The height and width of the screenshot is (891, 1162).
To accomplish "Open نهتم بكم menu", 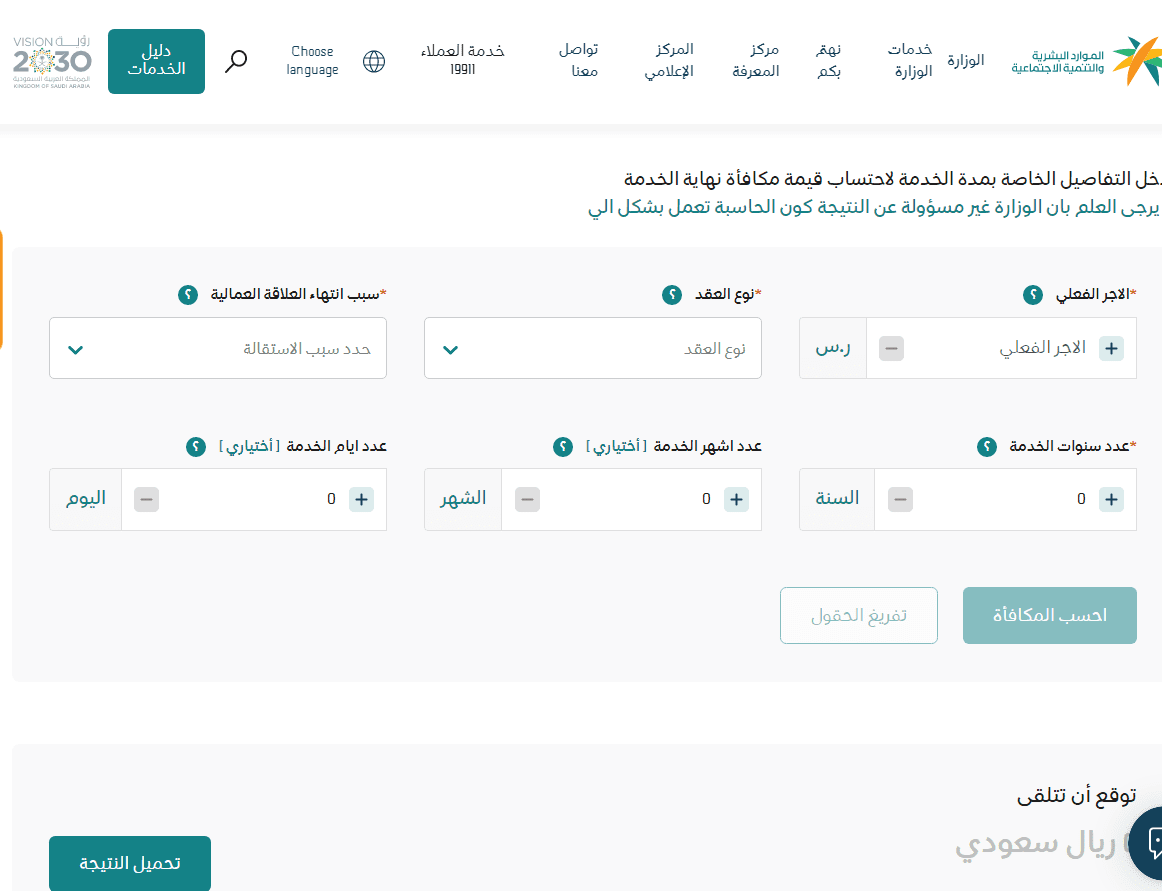I will (829, 61).
